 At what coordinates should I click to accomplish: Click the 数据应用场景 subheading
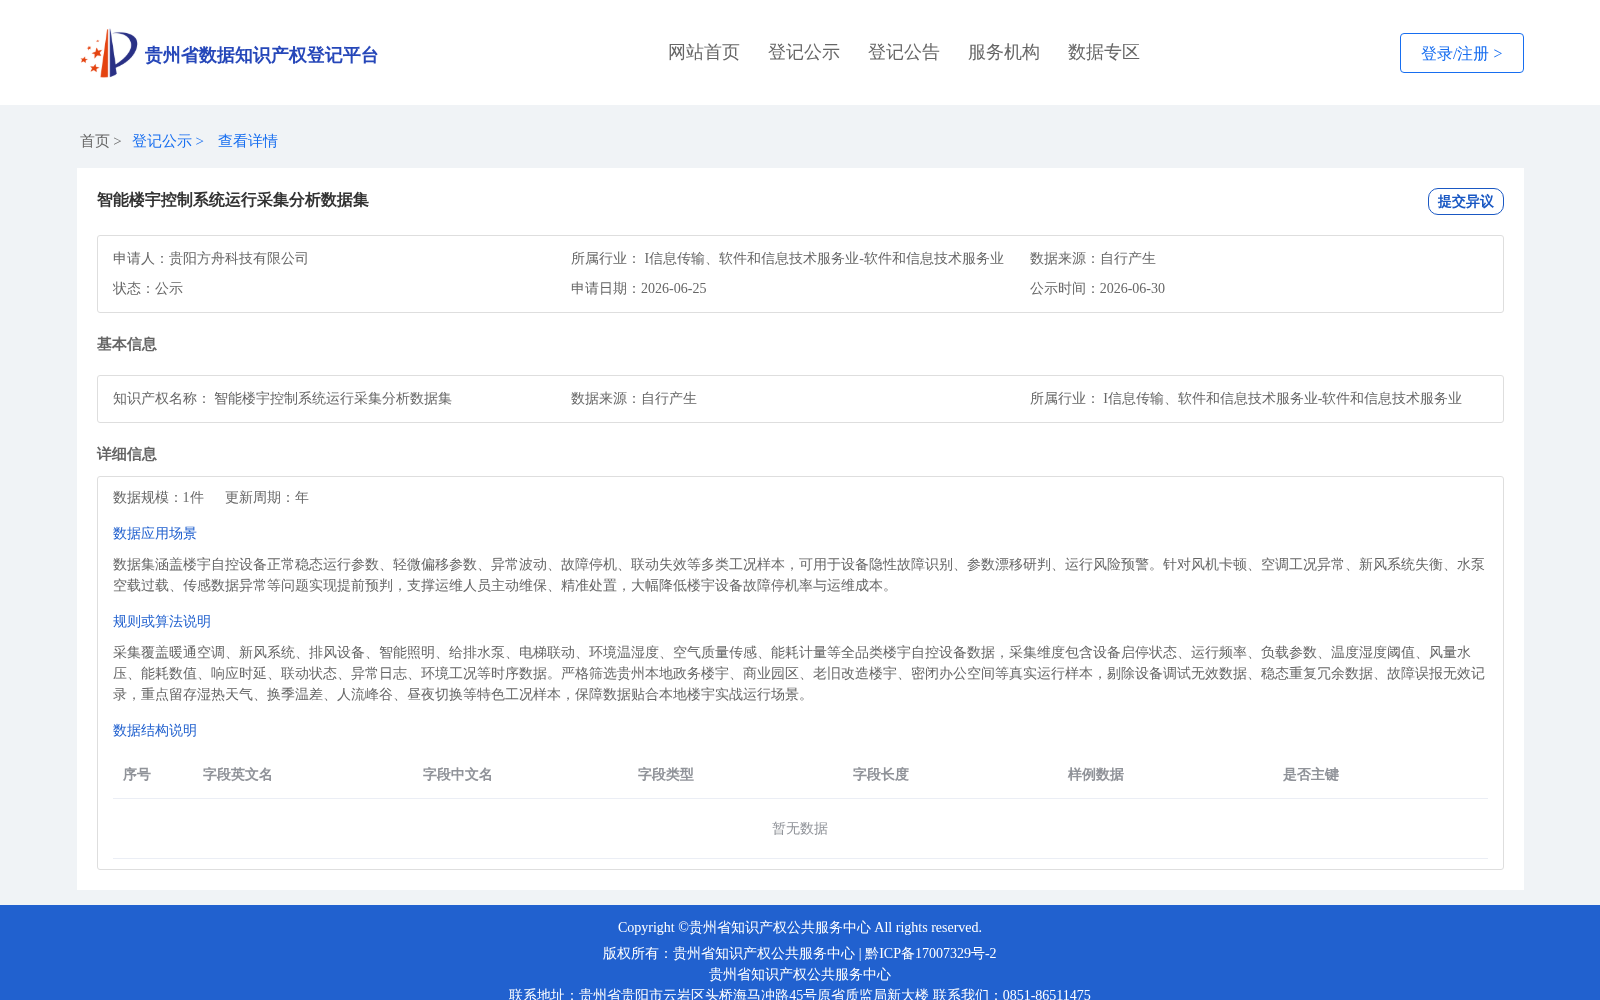click(155, 533)
